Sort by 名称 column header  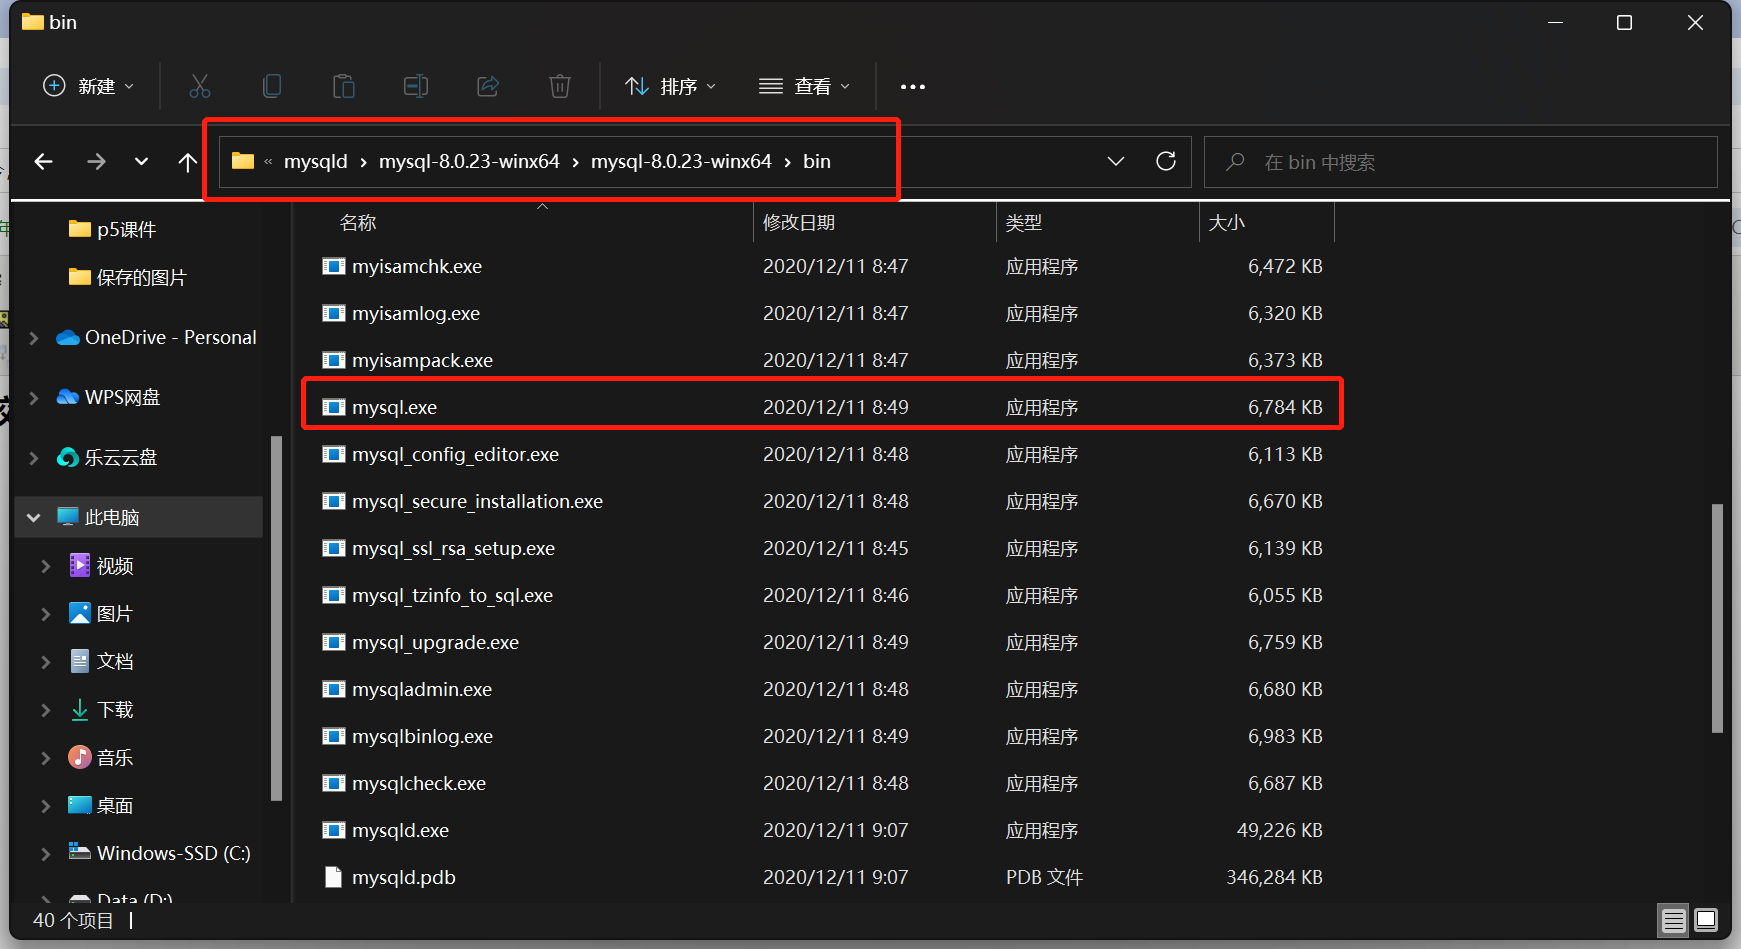point(358,223)
